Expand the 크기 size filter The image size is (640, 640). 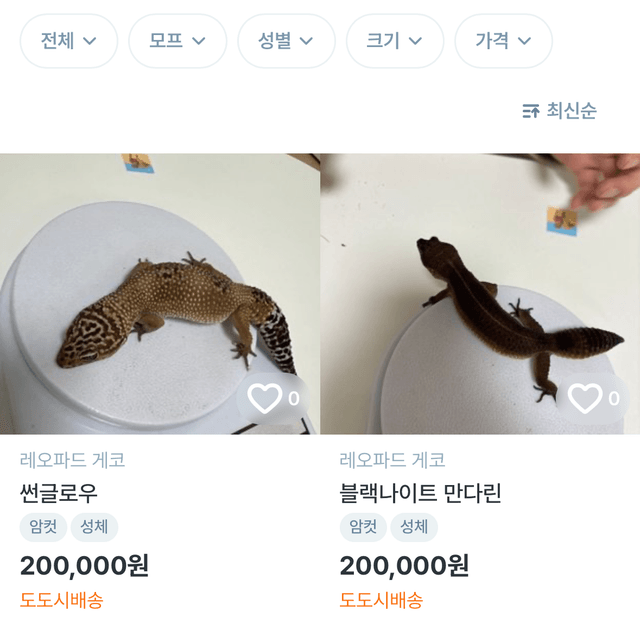click(394, 41)
